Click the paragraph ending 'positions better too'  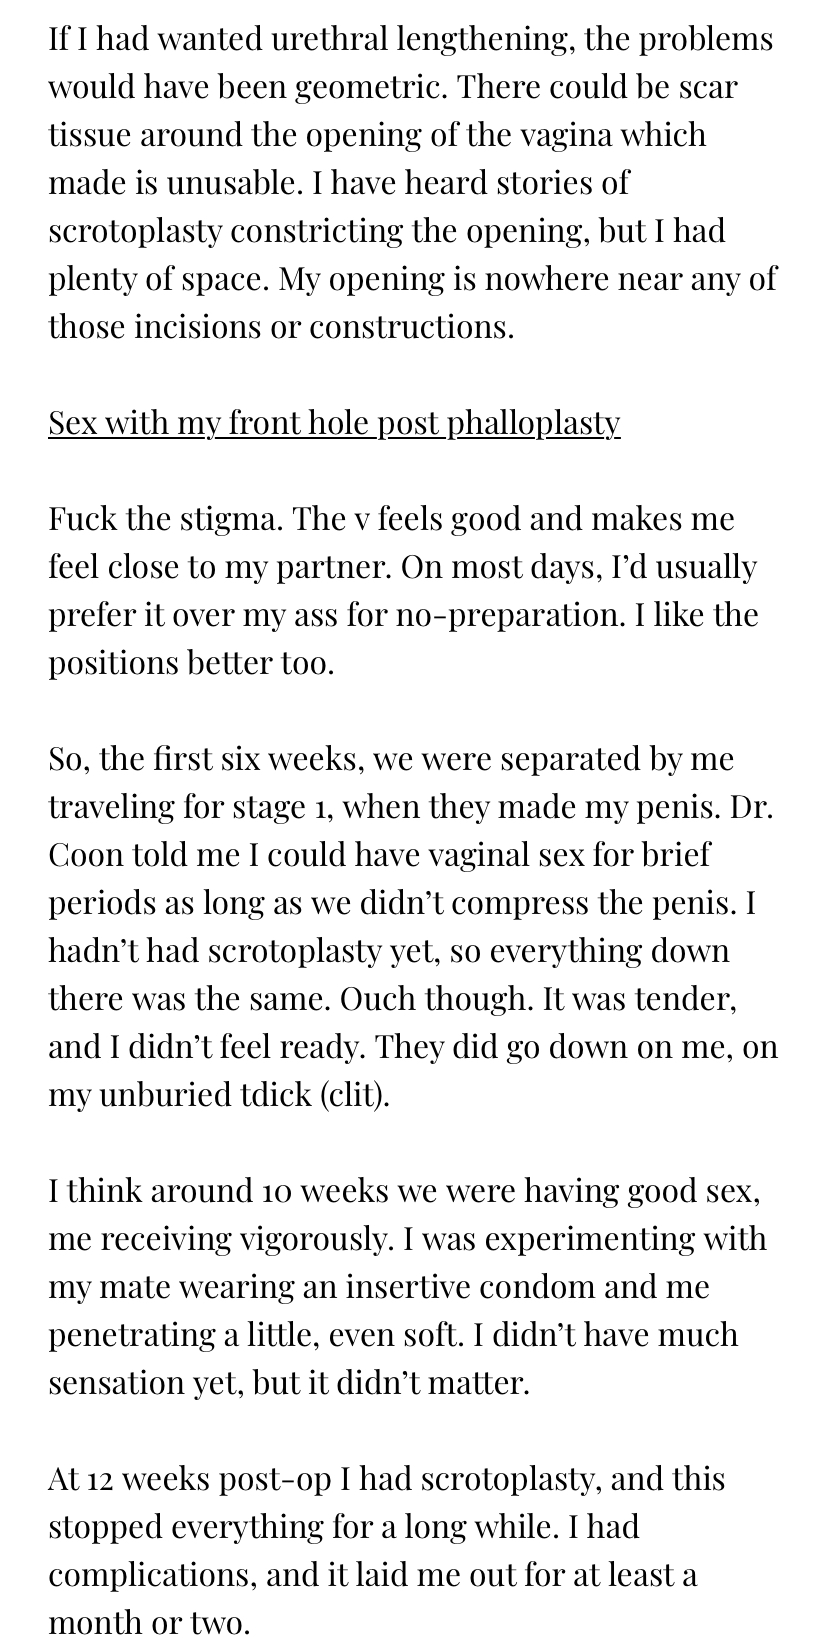pyautogui.click(x=404, y=591)
